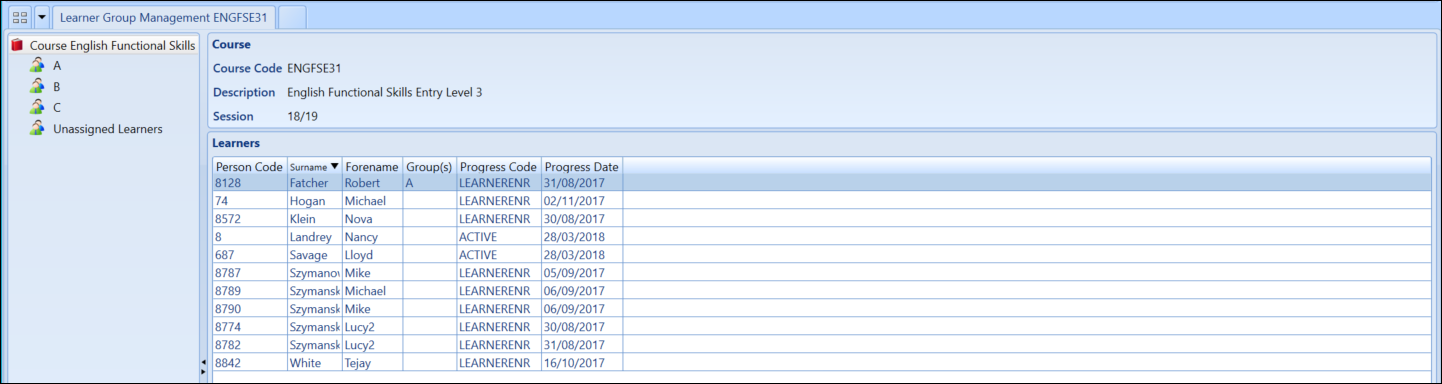Sort by the Forename column header

pos(372,166)
